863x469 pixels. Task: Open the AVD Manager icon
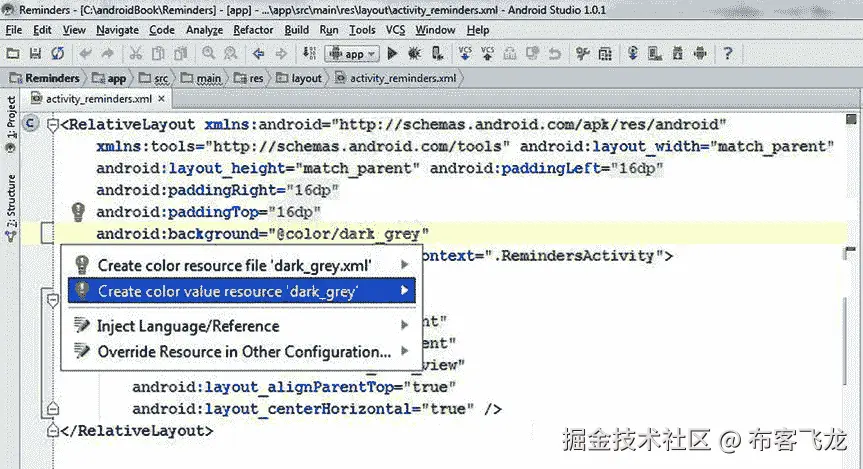click(655, 53)
